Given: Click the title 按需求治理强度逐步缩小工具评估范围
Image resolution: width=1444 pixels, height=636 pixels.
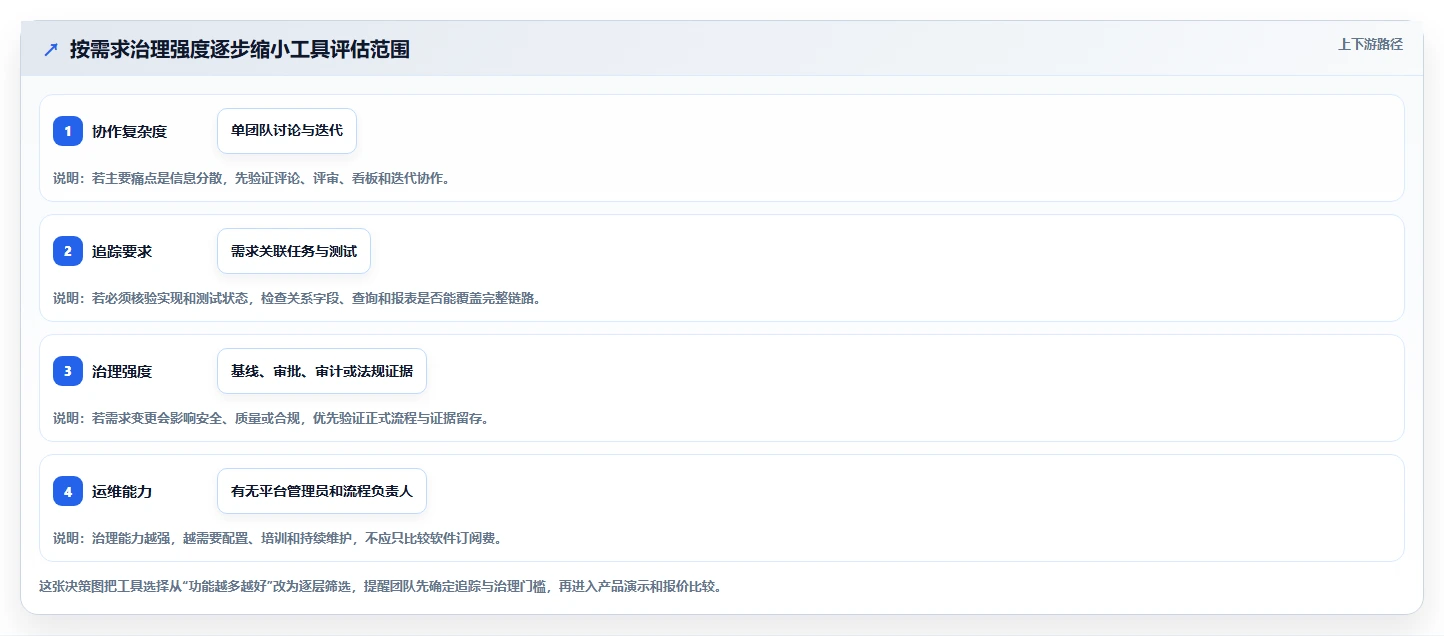Looking at the screenshot, I should pyautogui.click(x=240, y=50).
